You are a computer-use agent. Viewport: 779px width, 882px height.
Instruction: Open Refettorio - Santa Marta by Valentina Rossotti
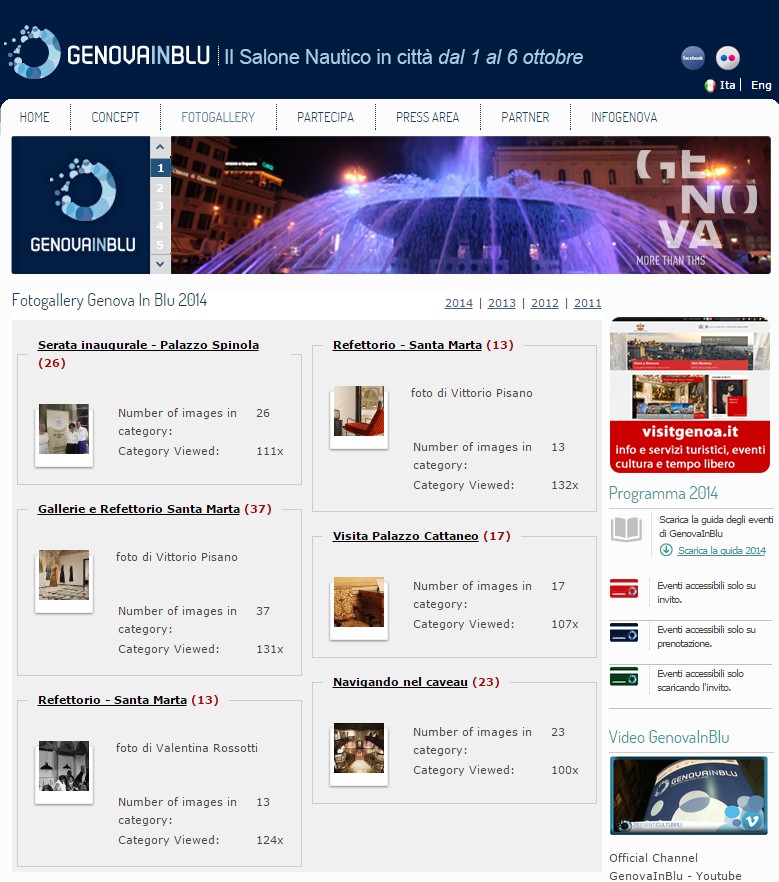112,700
